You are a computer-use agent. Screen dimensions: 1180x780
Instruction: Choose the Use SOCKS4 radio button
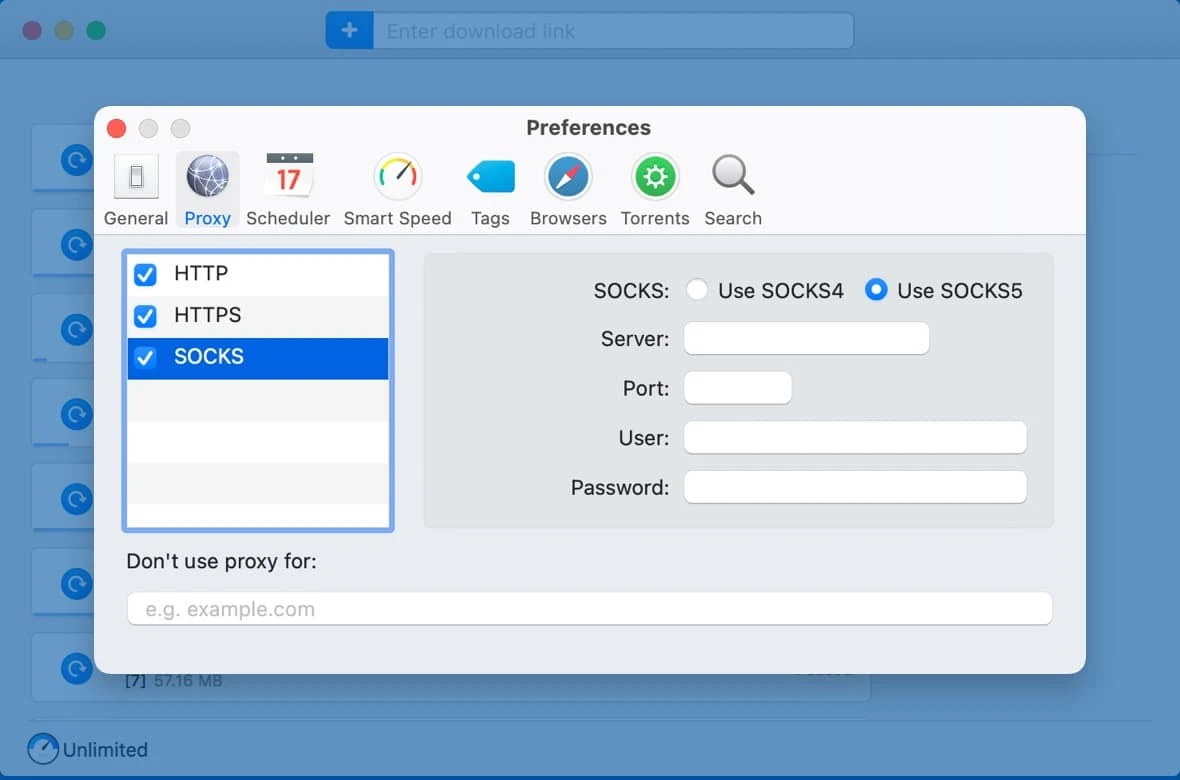(698, 291)
